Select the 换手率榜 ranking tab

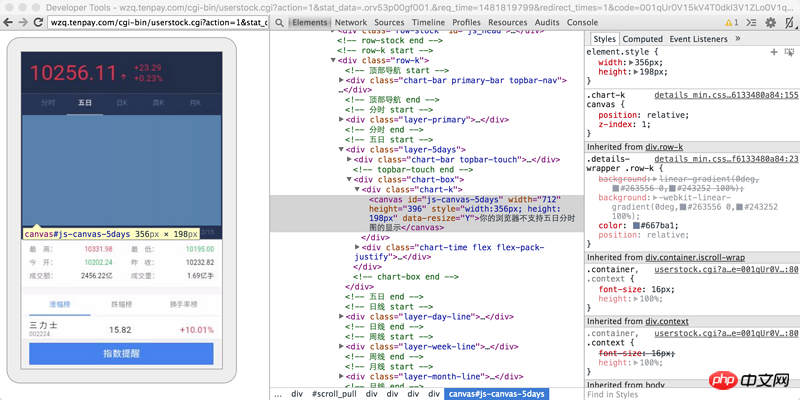(x=183, y=305)
